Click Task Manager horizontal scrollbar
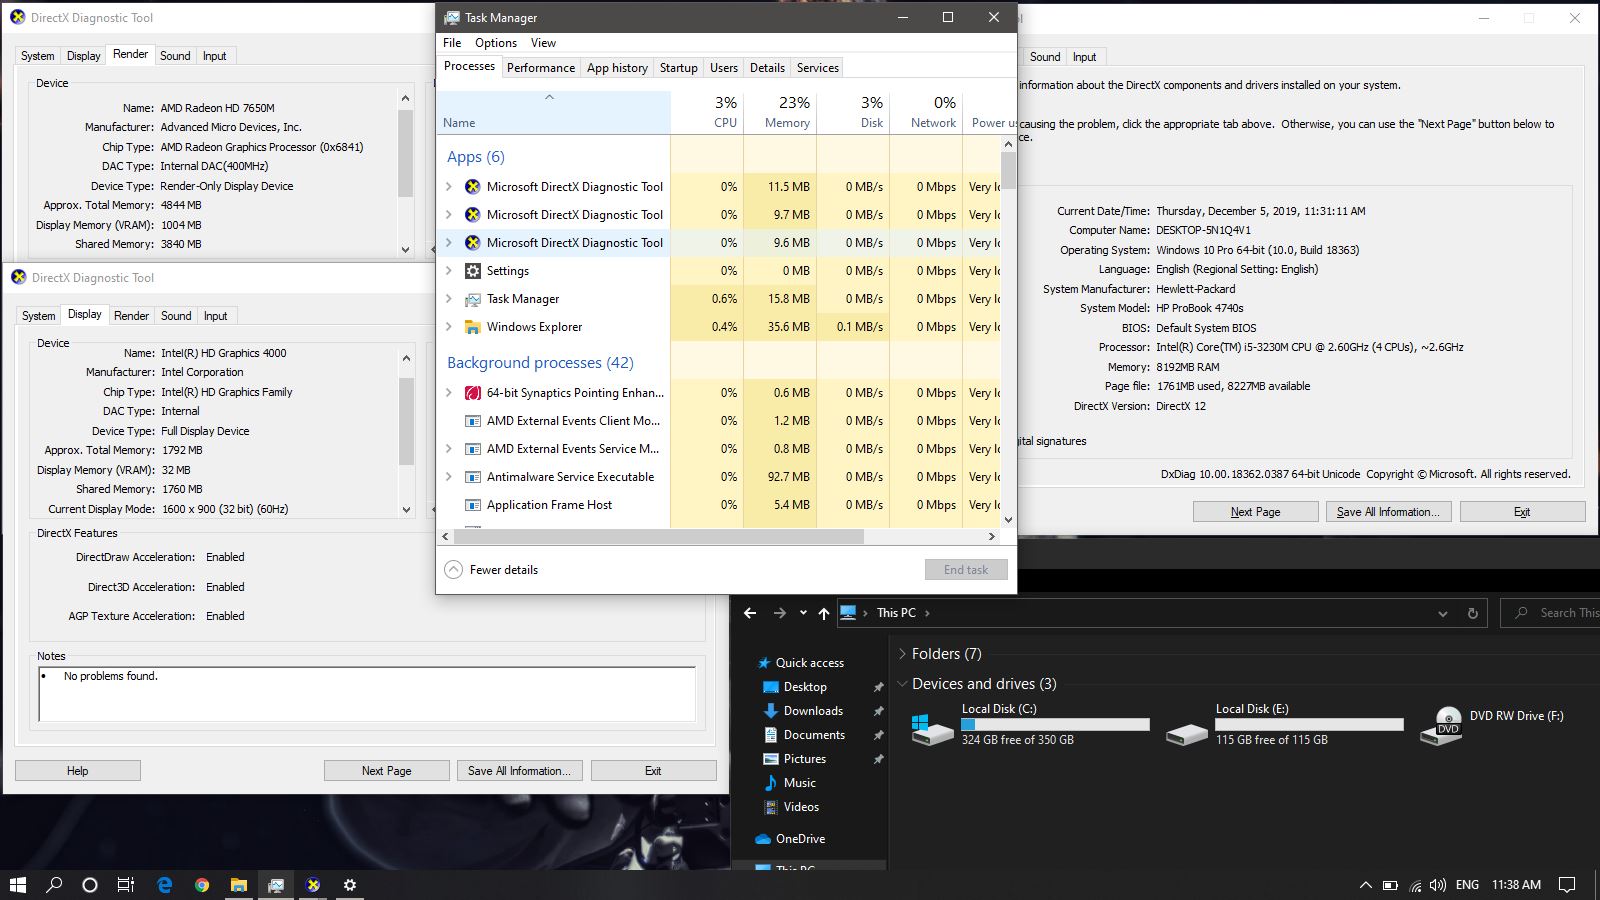This screenshot has height=900, width=1600. [x=660, y=537]
